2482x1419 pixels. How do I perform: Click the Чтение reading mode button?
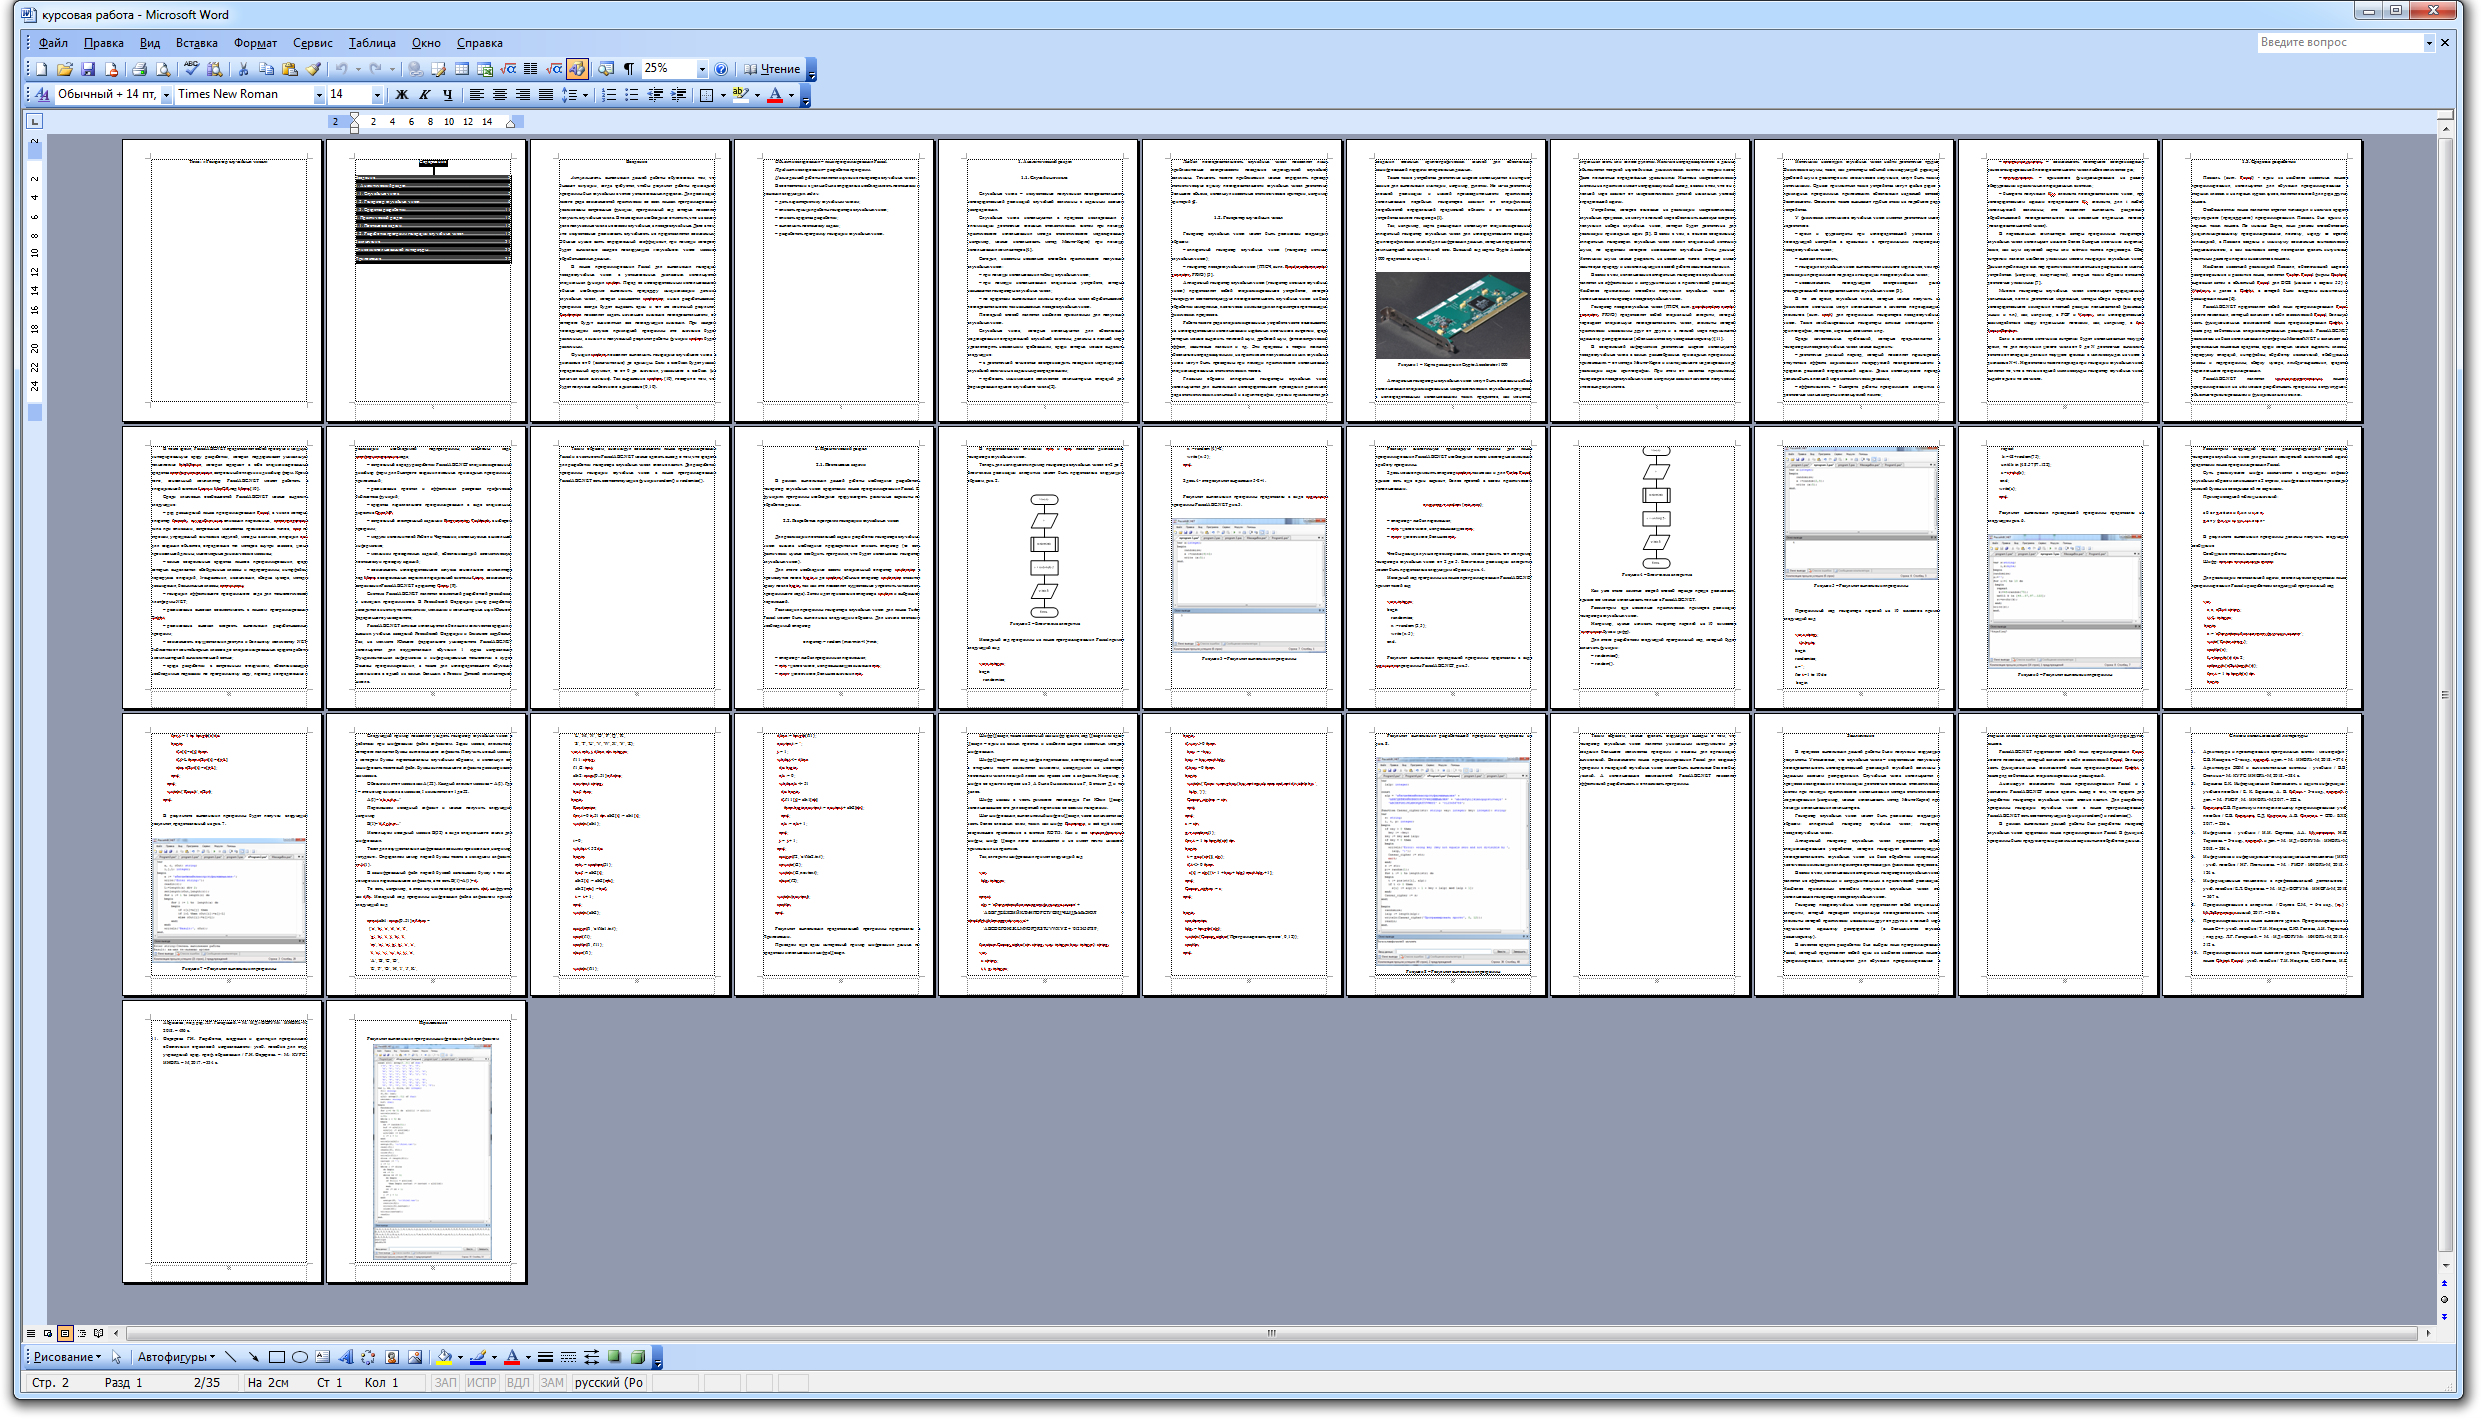772,69
